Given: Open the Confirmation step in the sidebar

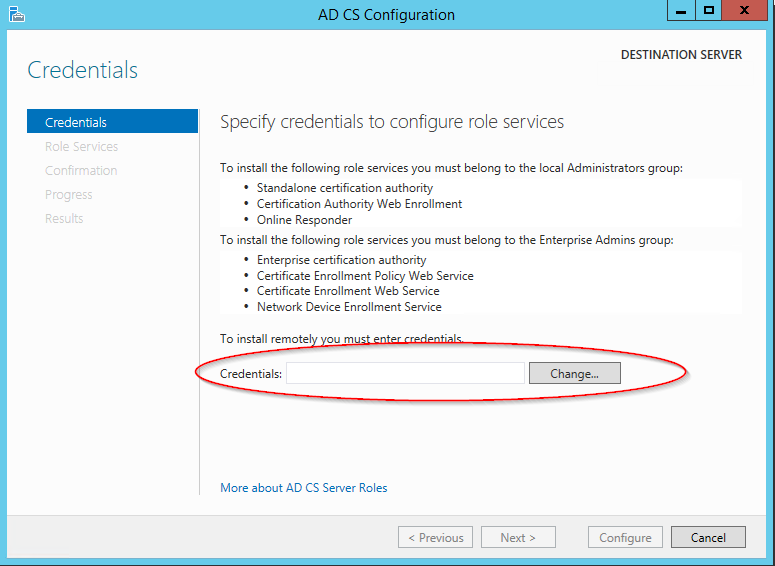Looking at the screenshot, I should (x=81, y=171).
